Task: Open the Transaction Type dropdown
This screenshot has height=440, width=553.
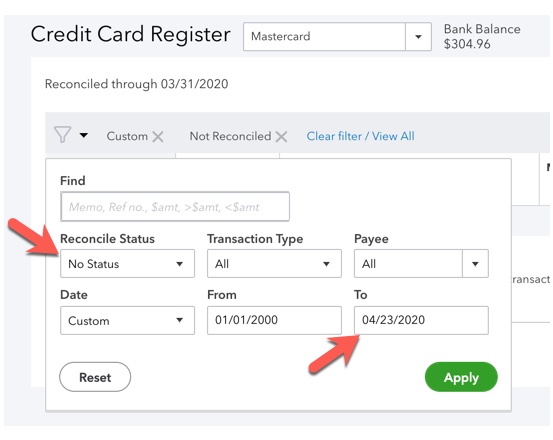Action: 274,264
